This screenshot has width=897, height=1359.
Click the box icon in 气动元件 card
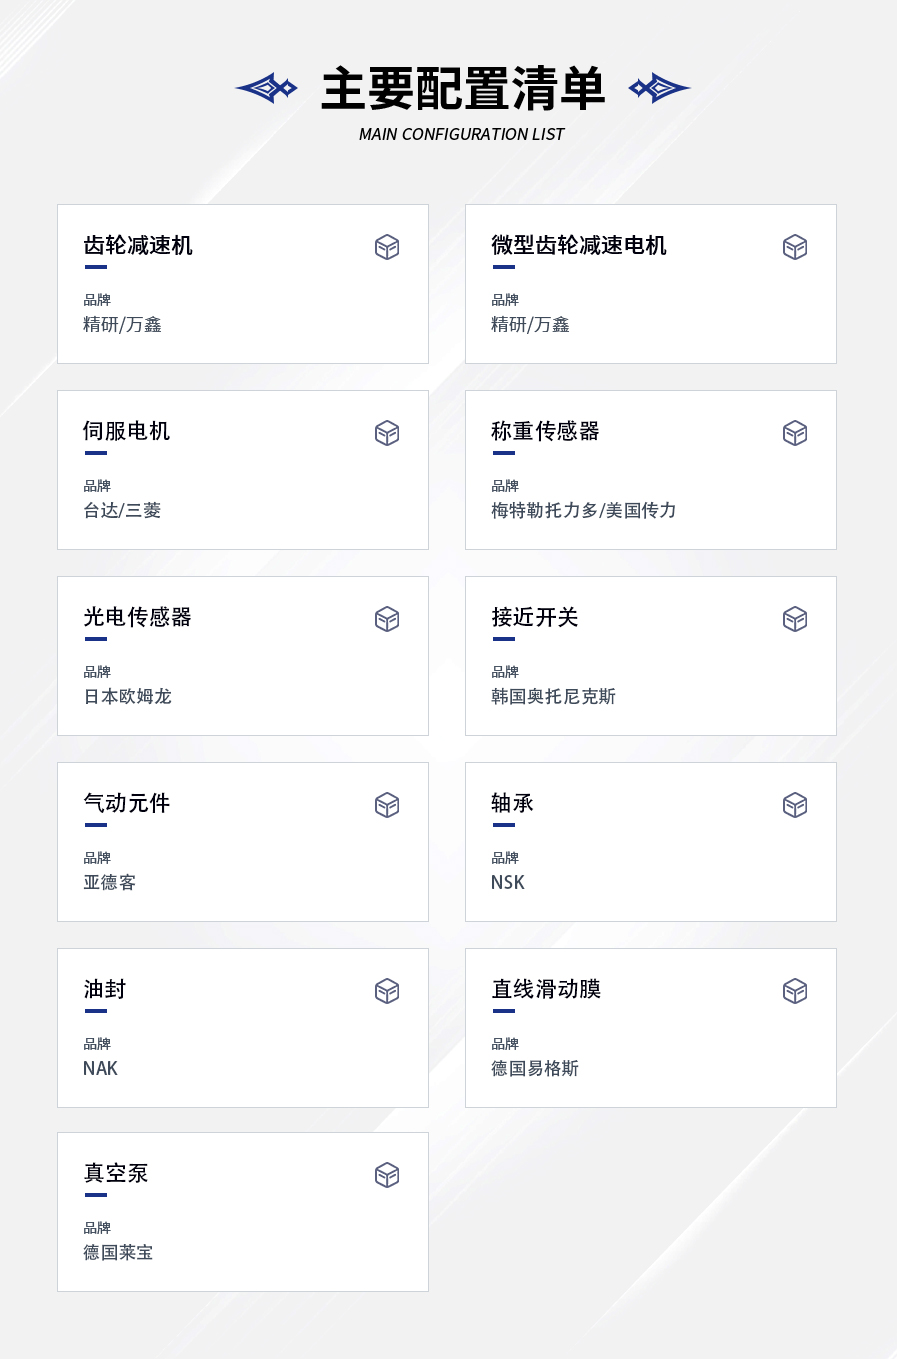pyautogui.click(x=387, y=805)
